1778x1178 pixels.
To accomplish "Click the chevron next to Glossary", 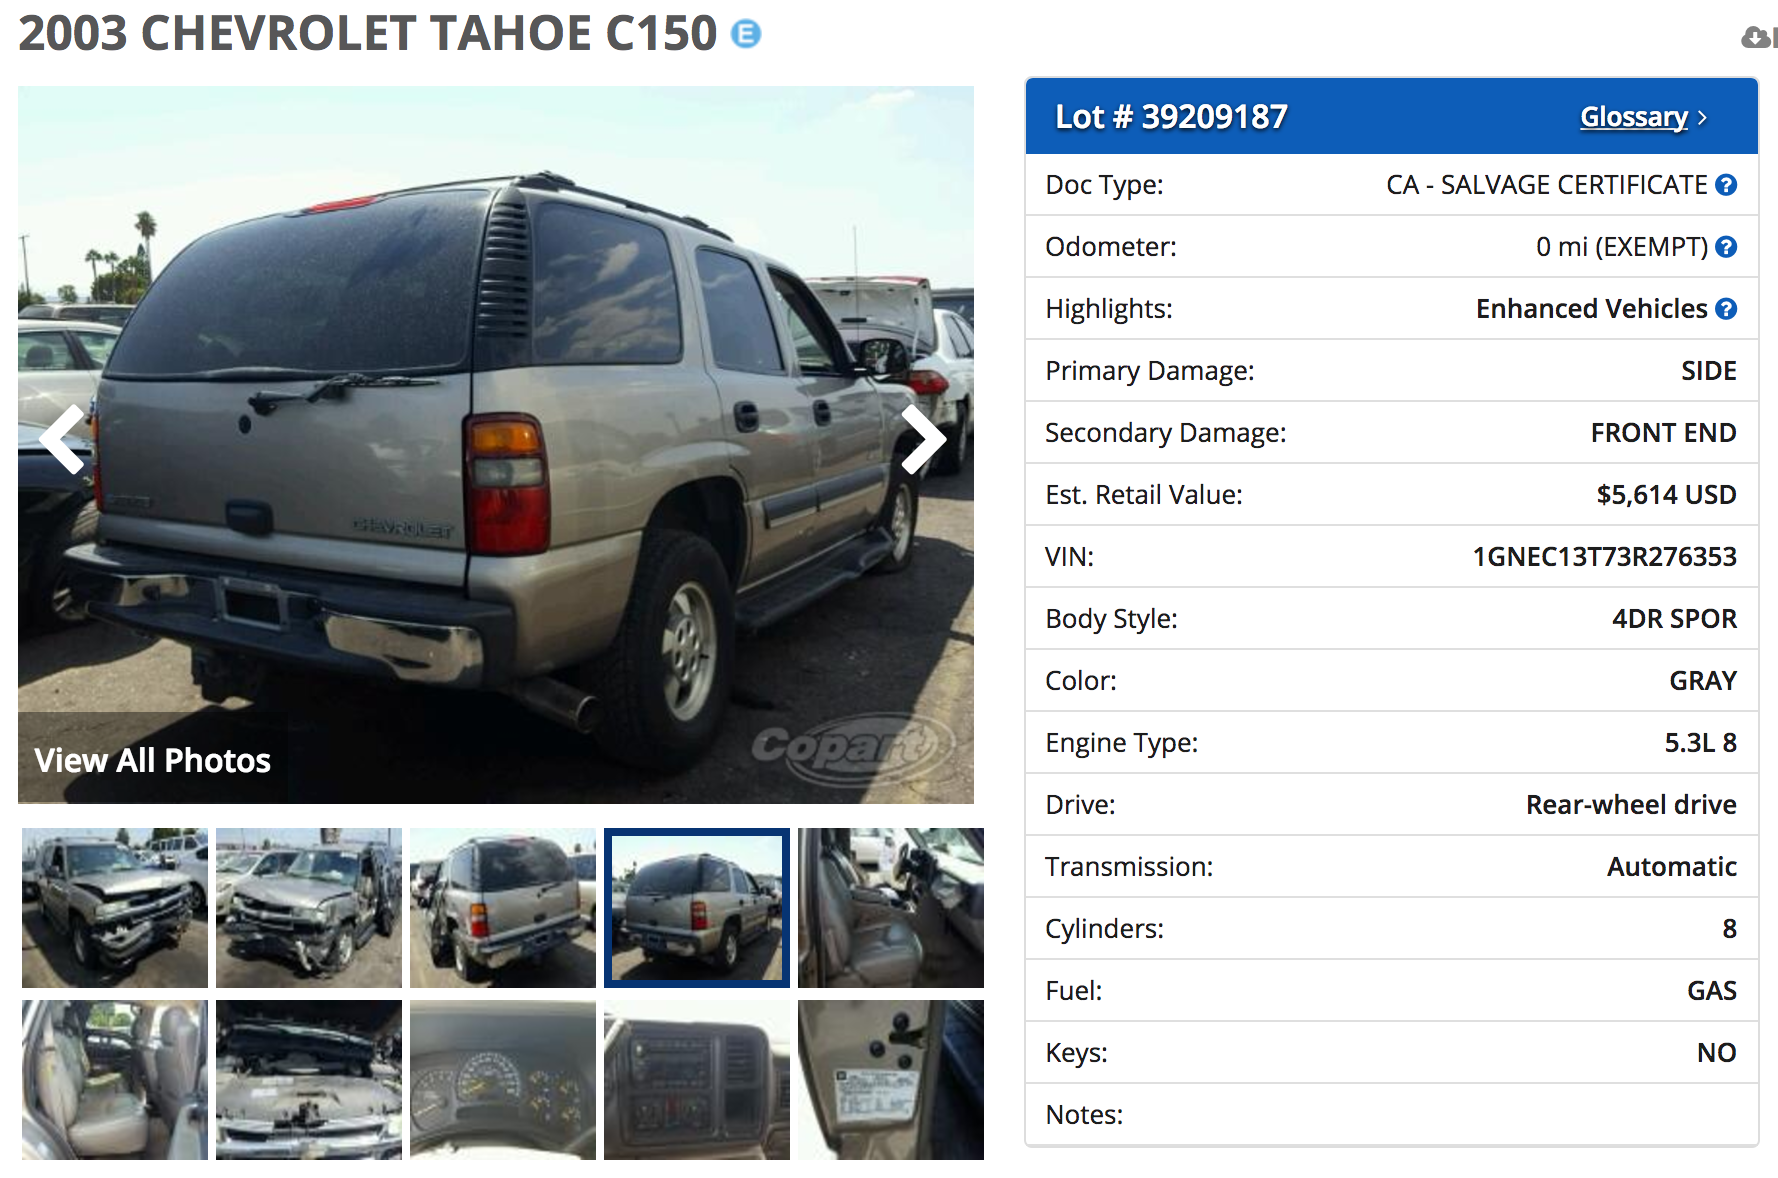I will pos(1702,118).
